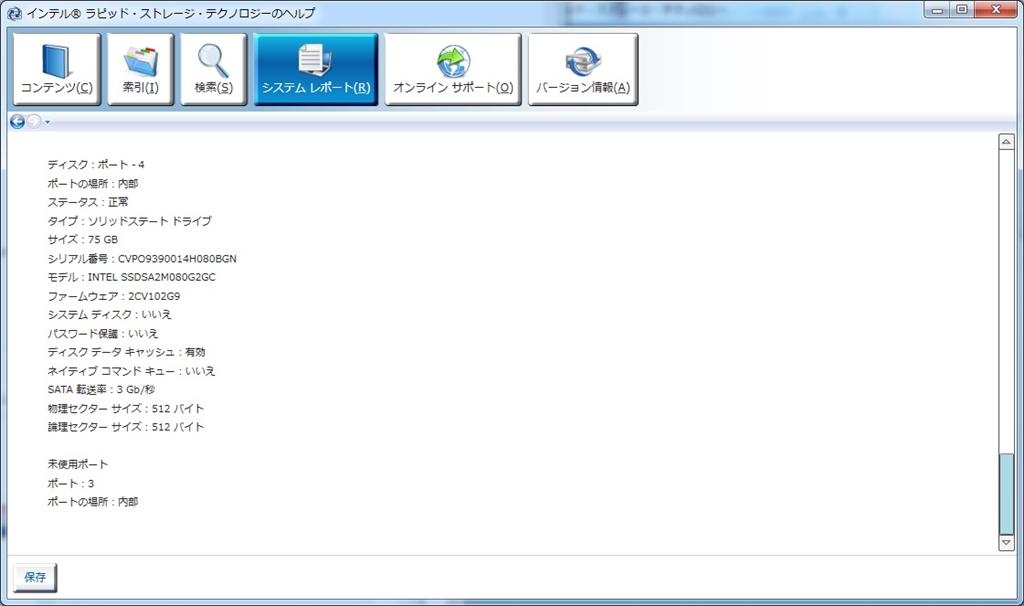Click the scrollbar up arrow
The width and height of the screenshot is (1024, 606).
[x=1006, y=142]
